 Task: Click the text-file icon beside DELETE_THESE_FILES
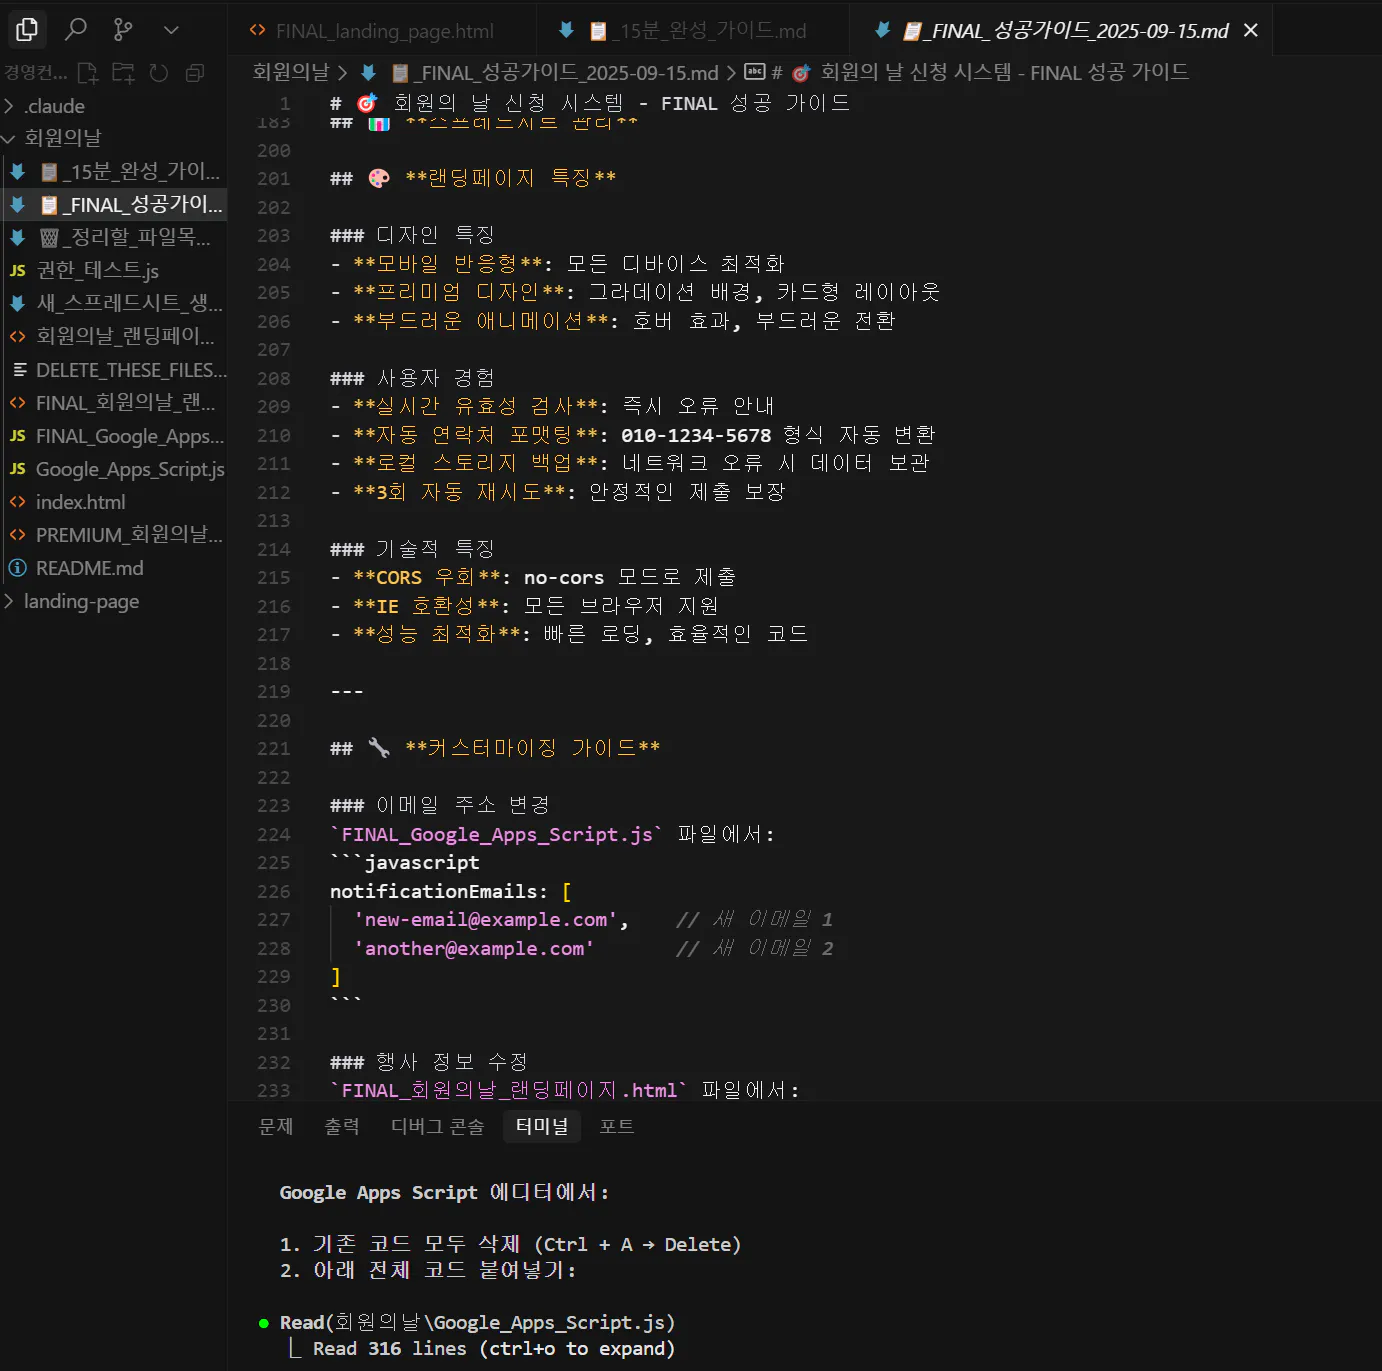pyautogui.click(x=19, y=370)
